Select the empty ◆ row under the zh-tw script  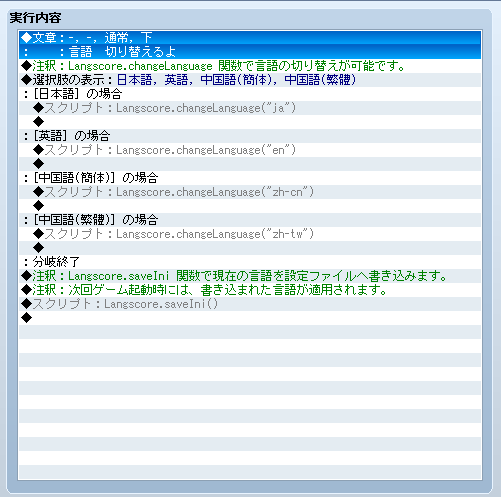(x=250, y=248)
